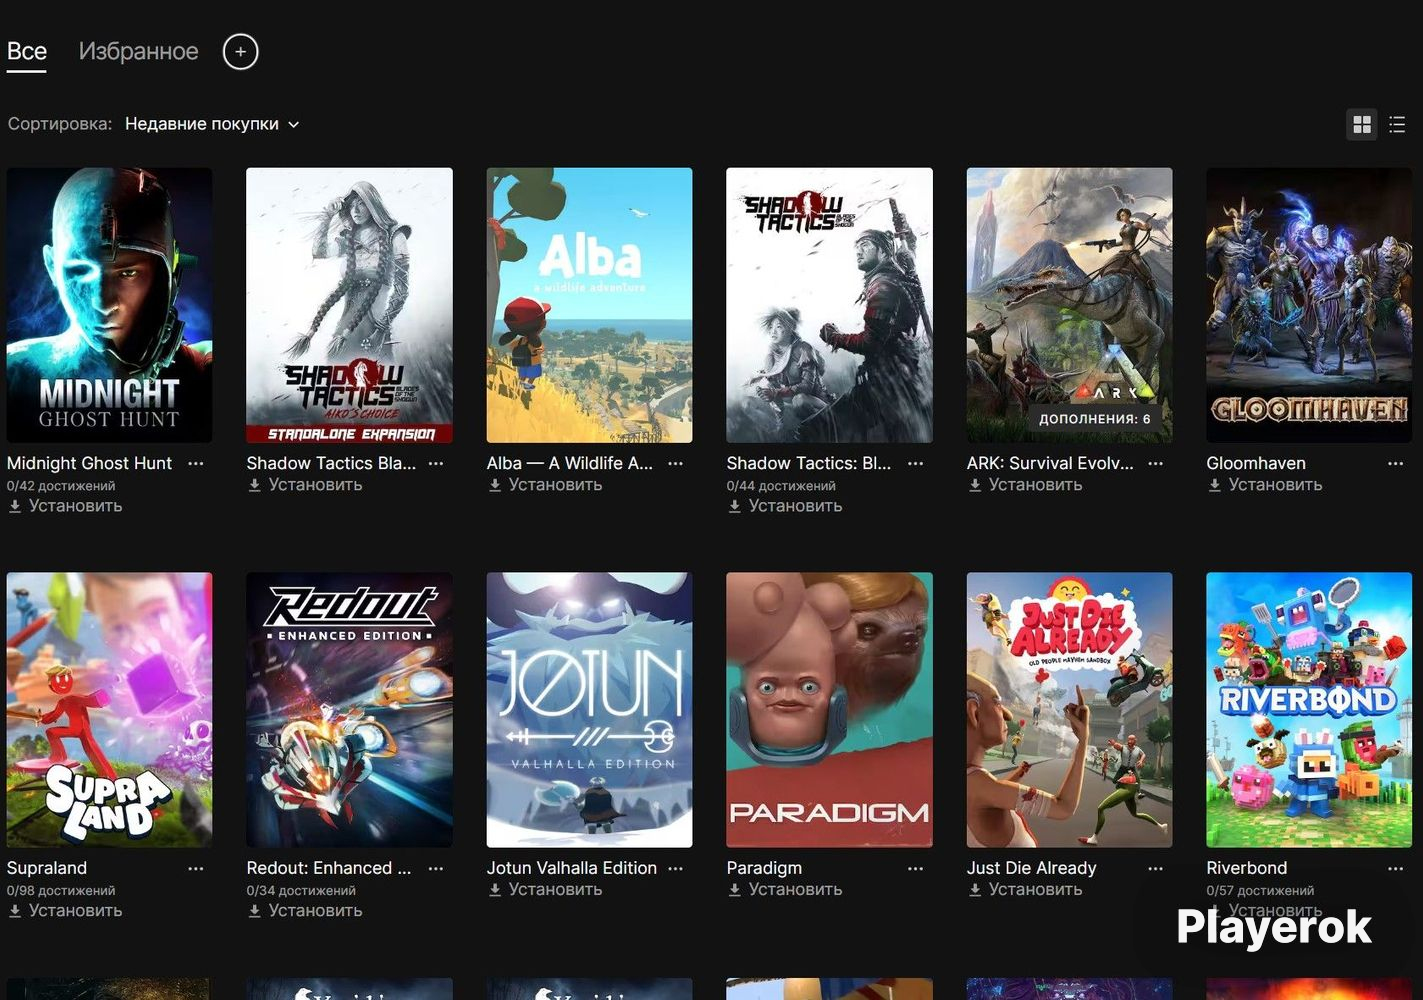Open more options for Jotun Valhalla Edition

click(676, 868)
